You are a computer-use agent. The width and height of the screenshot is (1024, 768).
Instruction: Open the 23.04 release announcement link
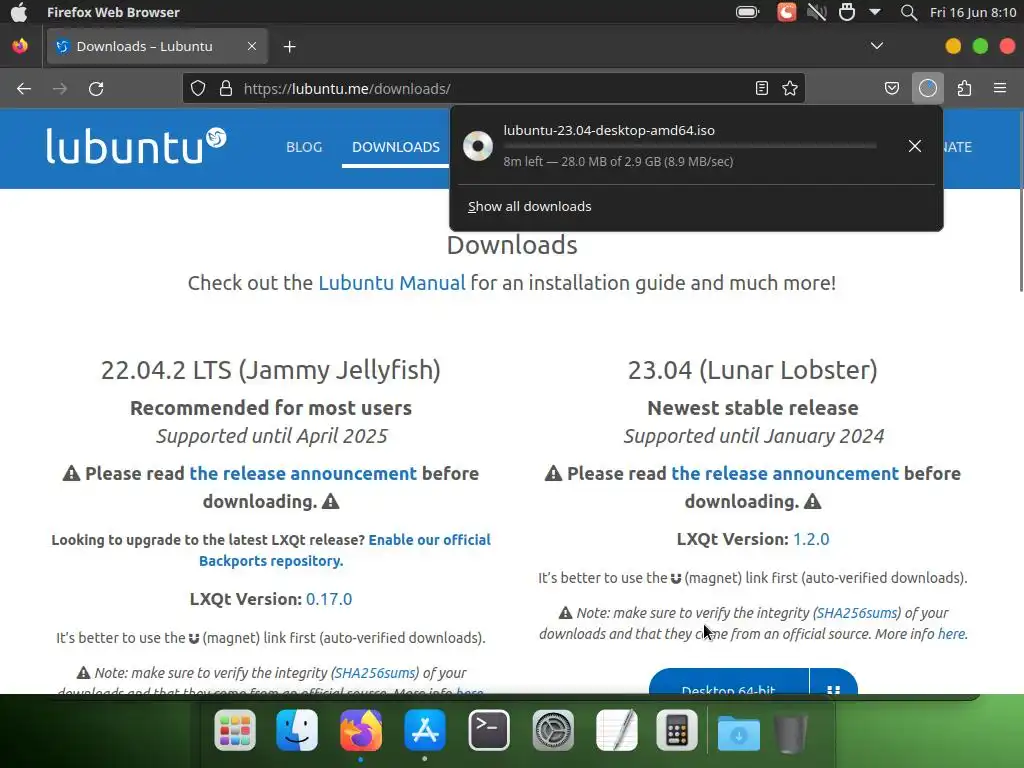(x=785, y=473)
